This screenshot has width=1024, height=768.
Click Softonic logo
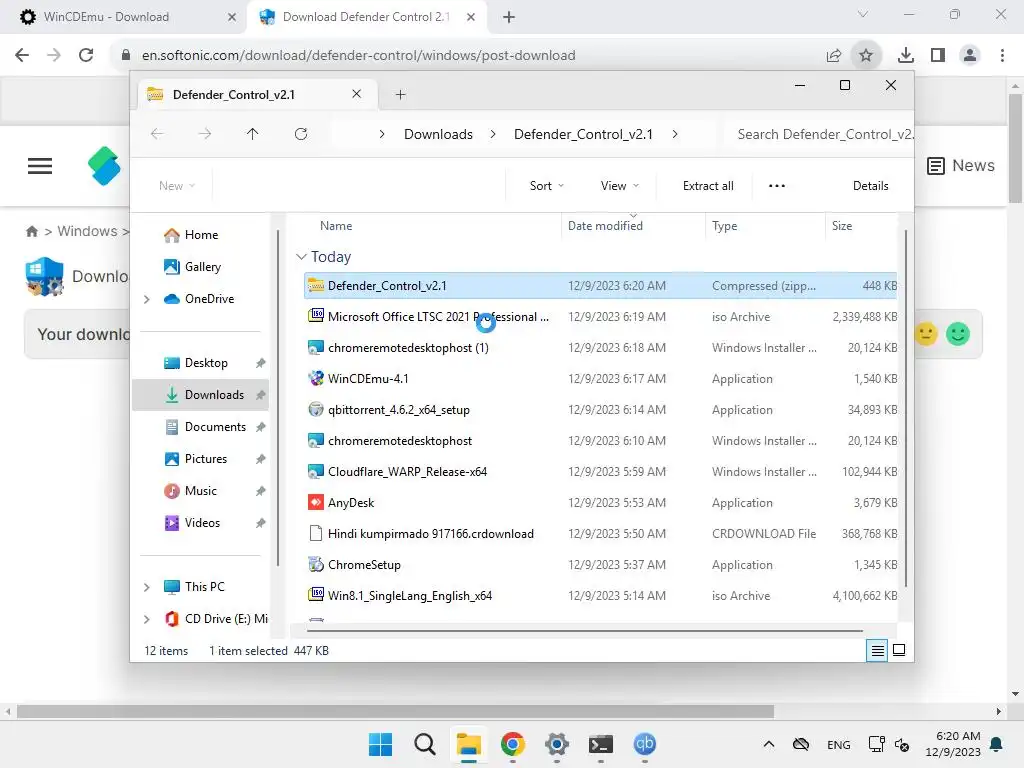[104, 166]
